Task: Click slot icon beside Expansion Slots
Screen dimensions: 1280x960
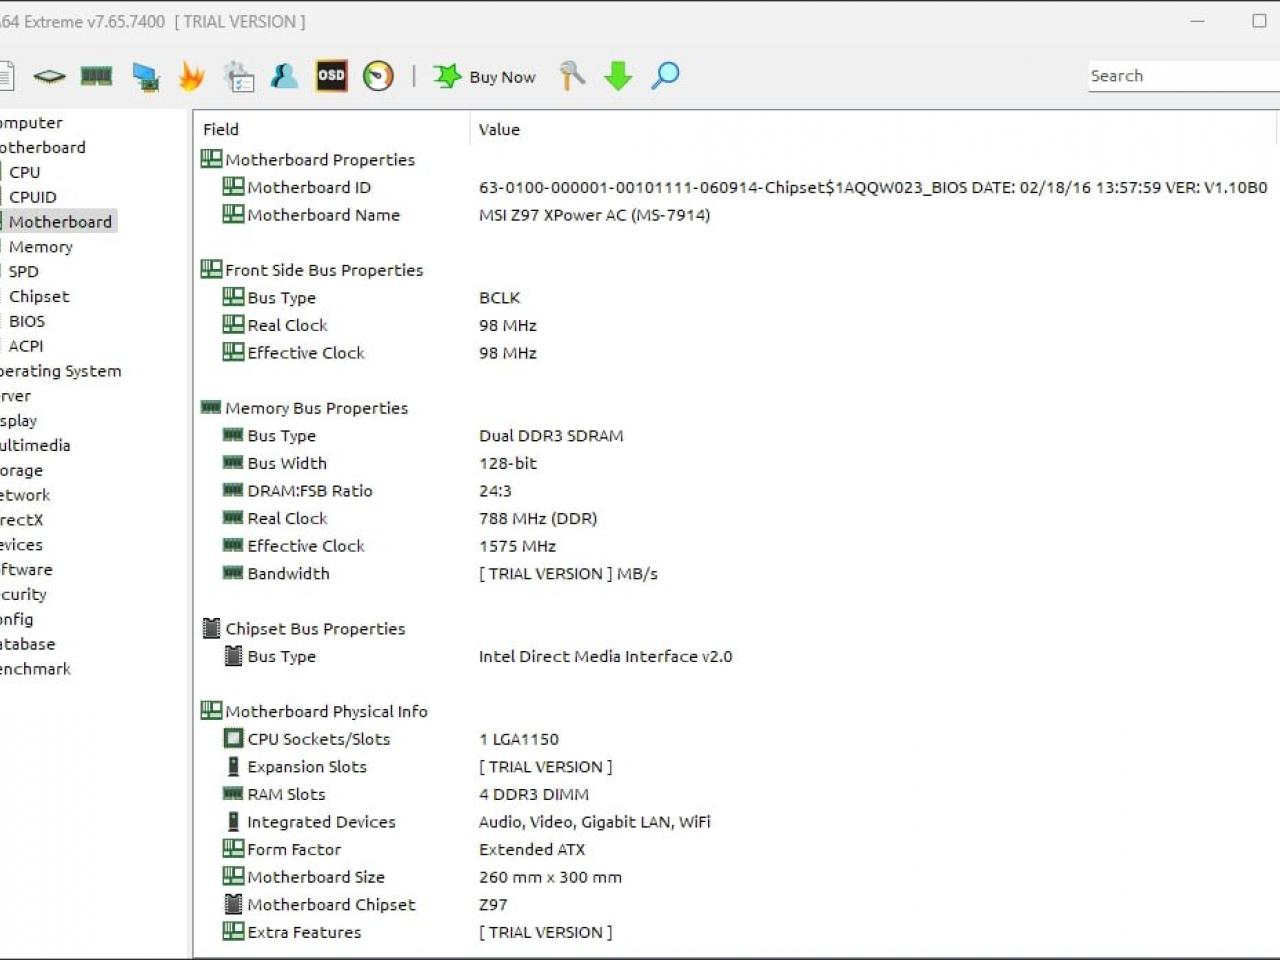Action: 233,766
